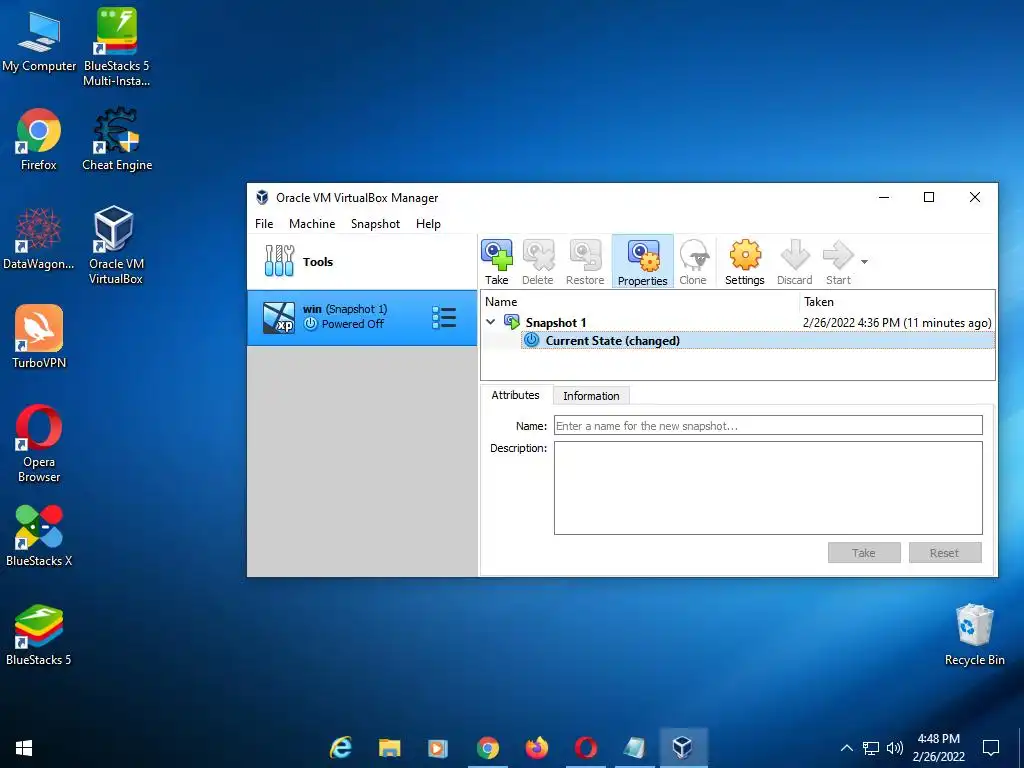Viewport: 1024px width, 768px height.
Task: Toggle the snapshot Properties toolbar button
Action: 643,262
